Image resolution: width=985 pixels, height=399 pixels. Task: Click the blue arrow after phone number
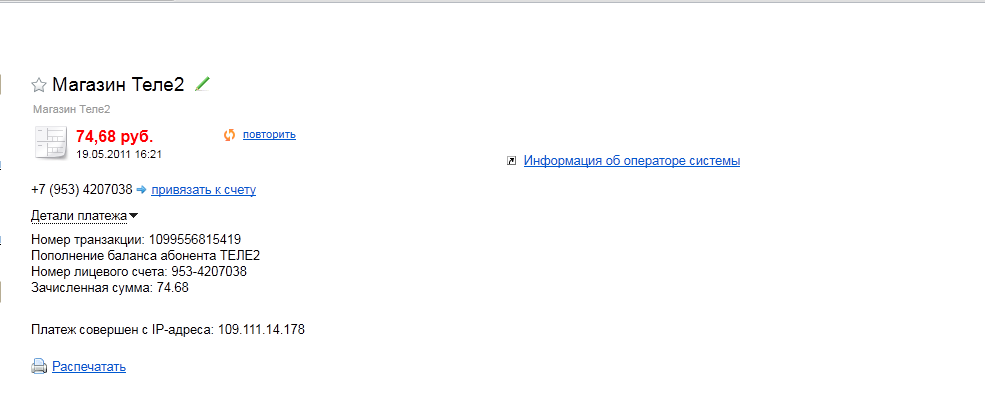(141, 189)
